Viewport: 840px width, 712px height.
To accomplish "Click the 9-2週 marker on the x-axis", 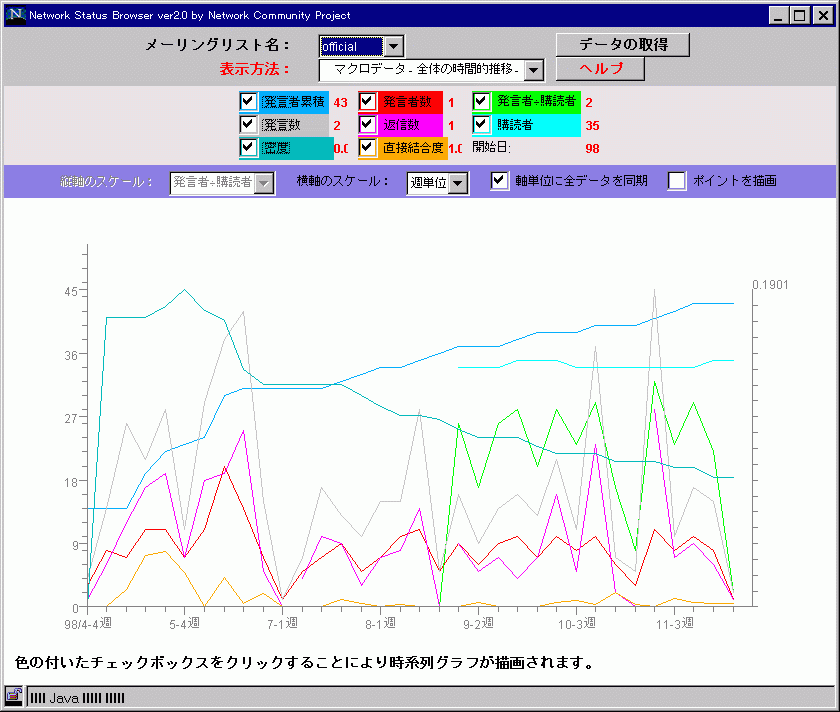I will tap(479, 623).
